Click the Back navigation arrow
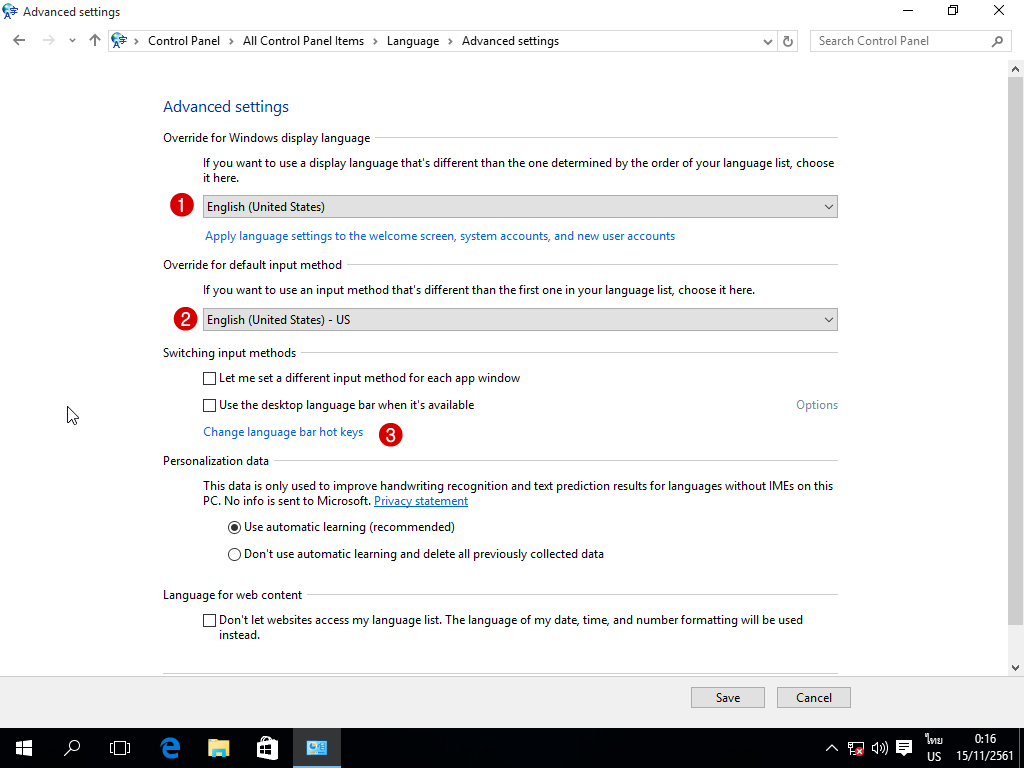 tap(19, 41)
